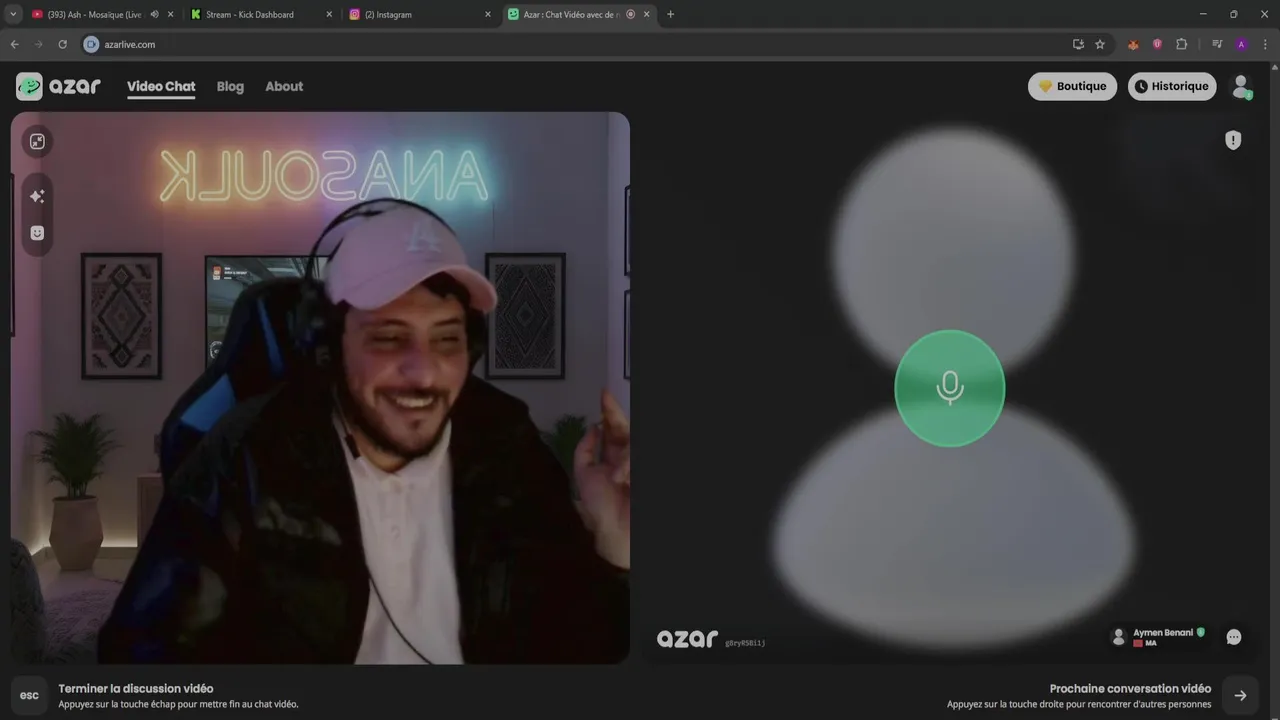
Task: Click the Azar logo in the header
Action: (x=59, y=86)
